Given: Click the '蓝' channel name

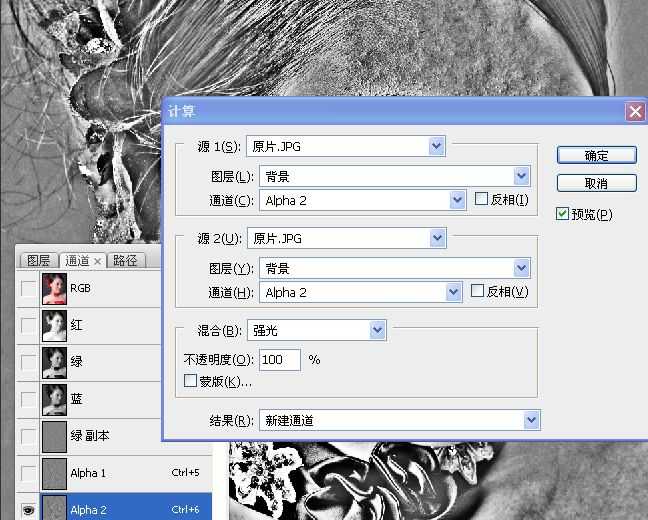Looking at the screenshot, I should point(76,399).
